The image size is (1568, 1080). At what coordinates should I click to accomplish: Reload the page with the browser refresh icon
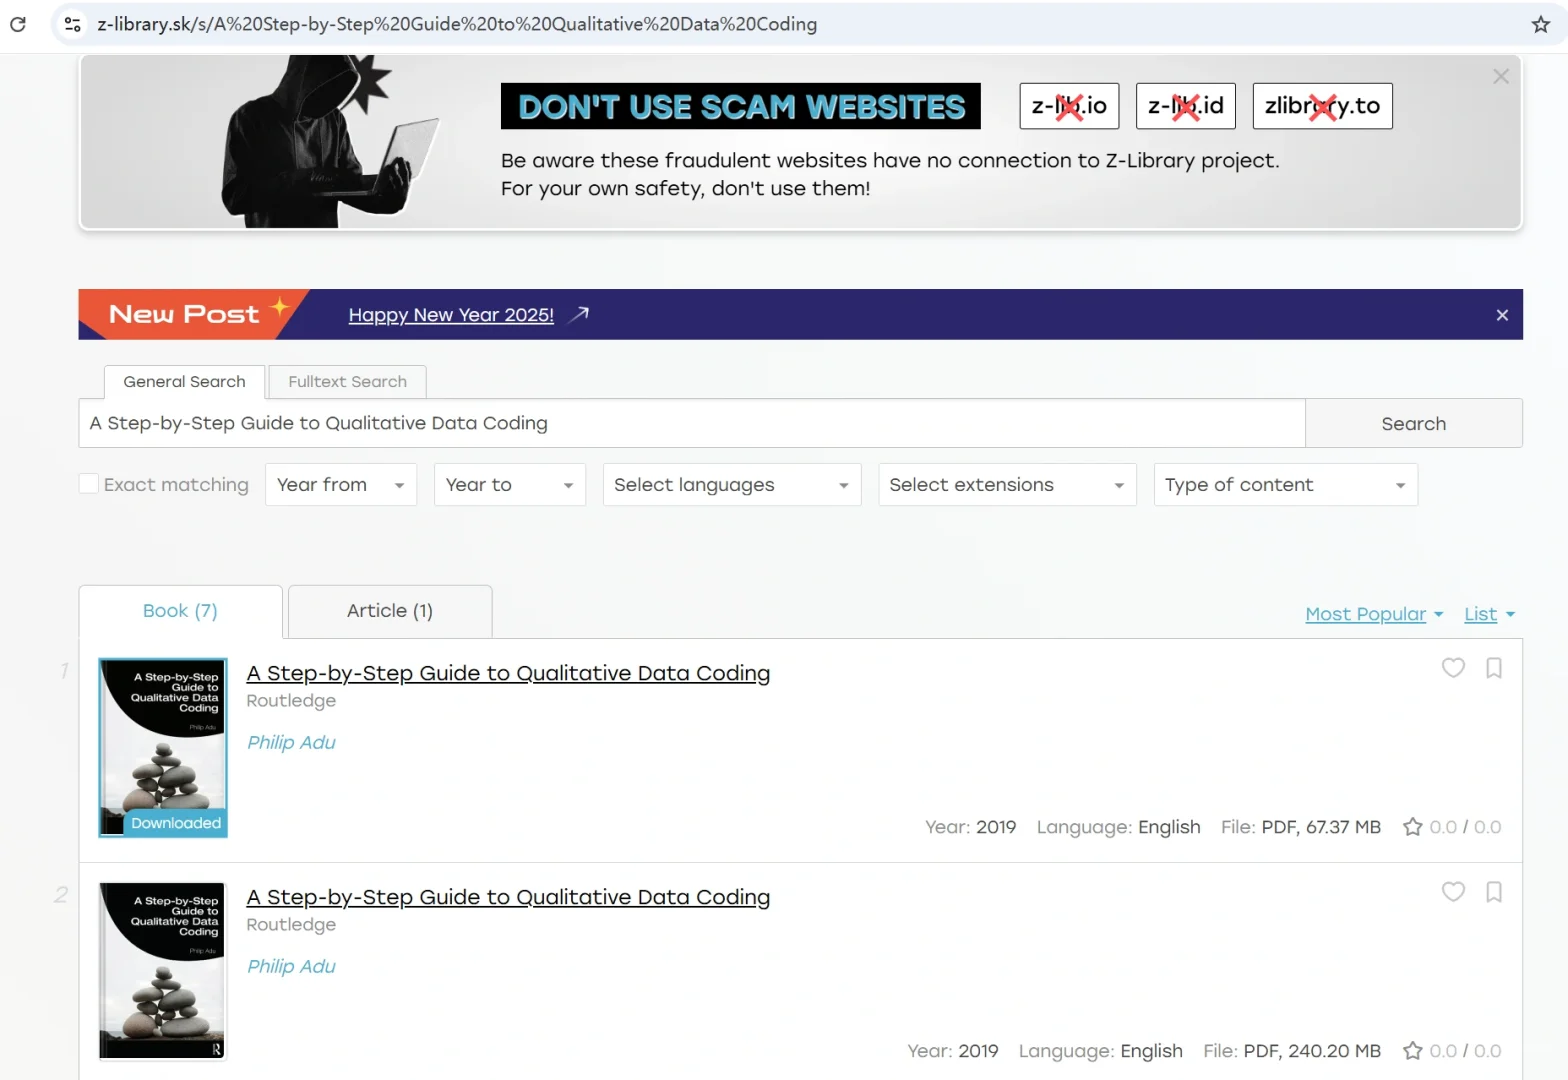click(18, 24)
